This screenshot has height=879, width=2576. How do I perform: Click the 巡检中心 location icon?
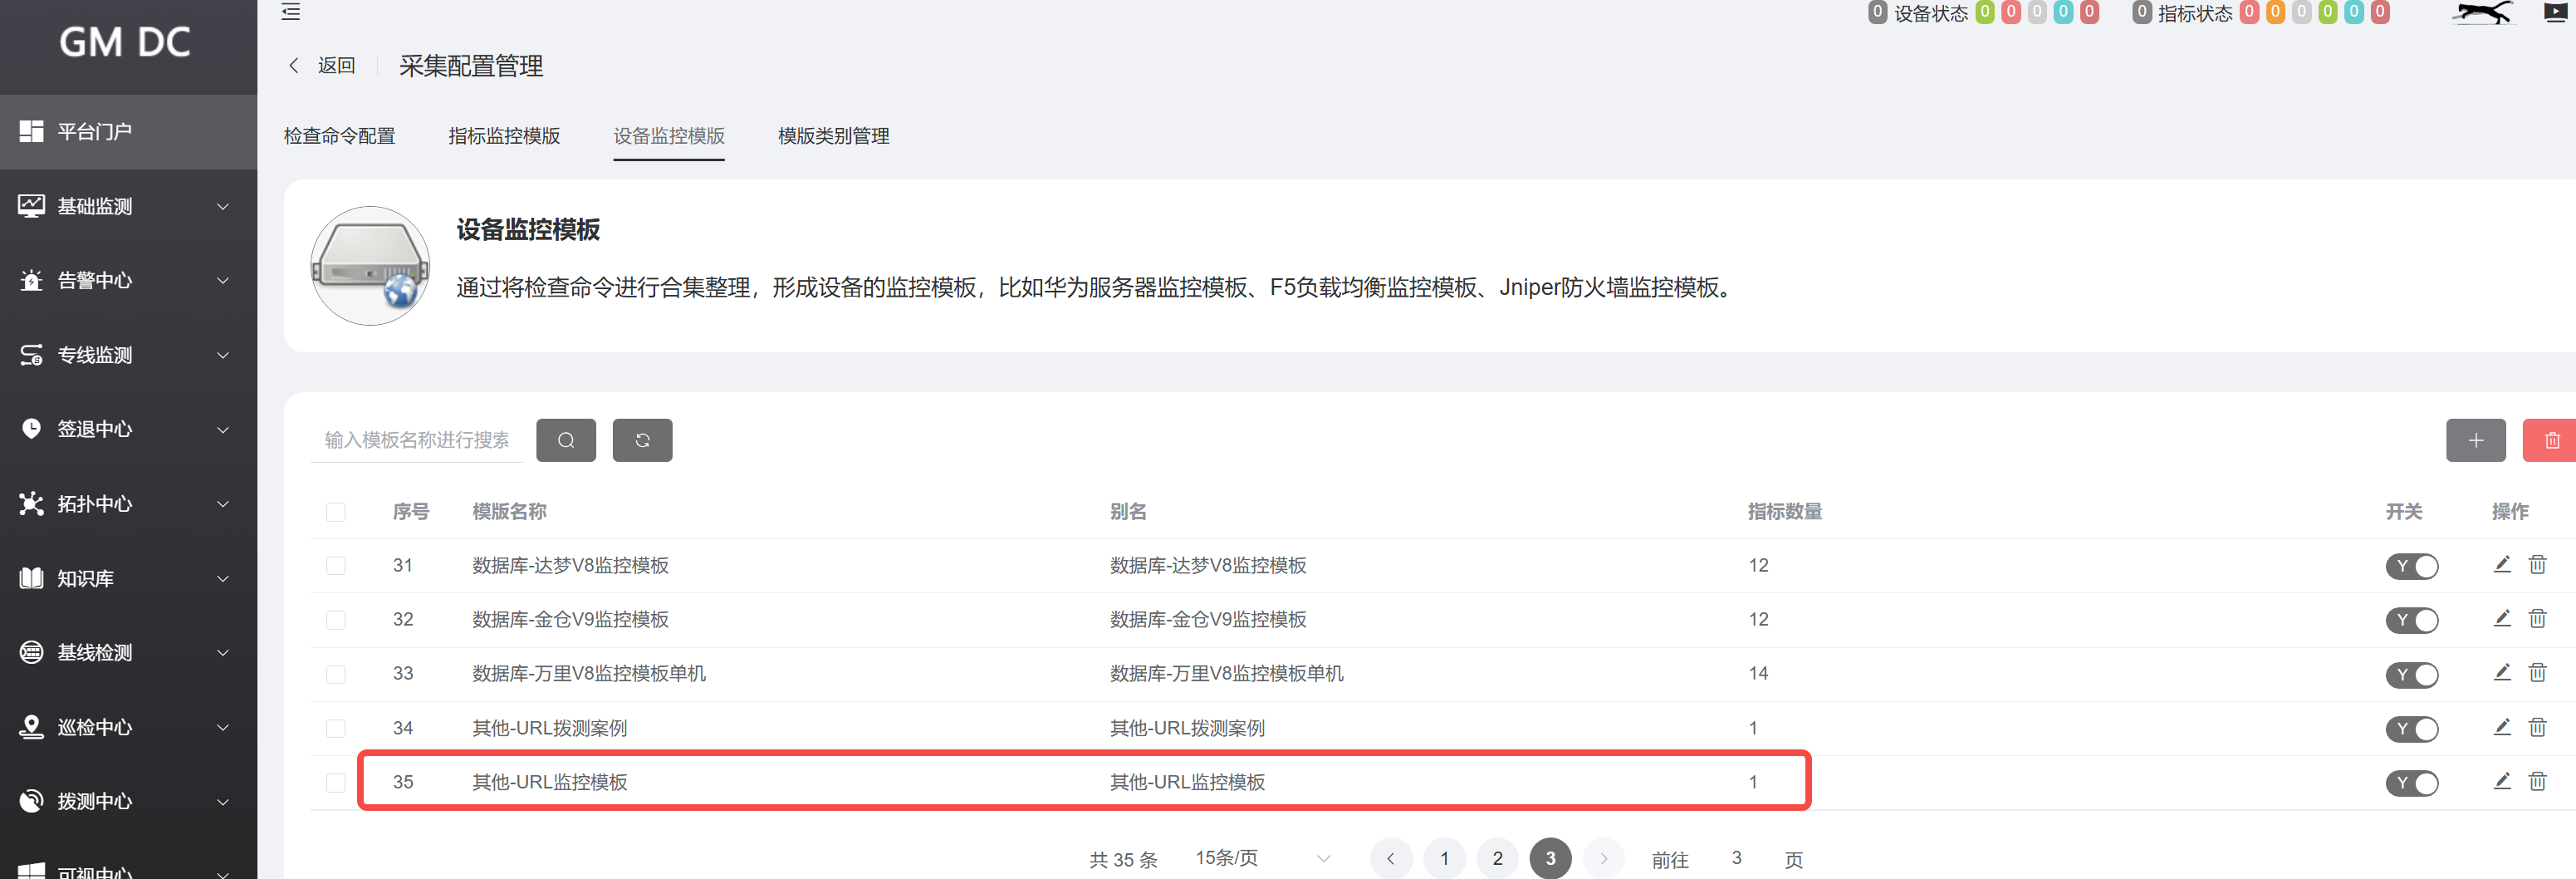[31, 727]
